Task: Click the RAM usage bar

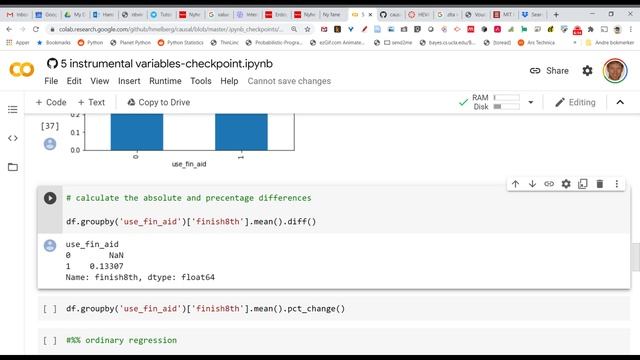Action: (507, 98)
